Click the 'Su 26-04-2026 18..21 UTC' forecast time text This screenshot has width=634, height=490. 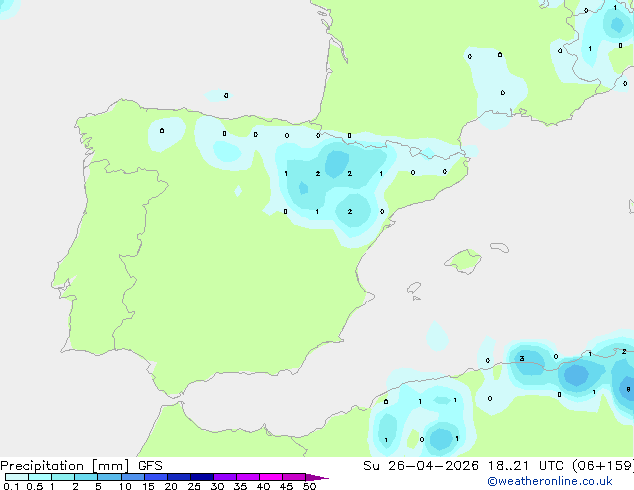tap(464, 466)
